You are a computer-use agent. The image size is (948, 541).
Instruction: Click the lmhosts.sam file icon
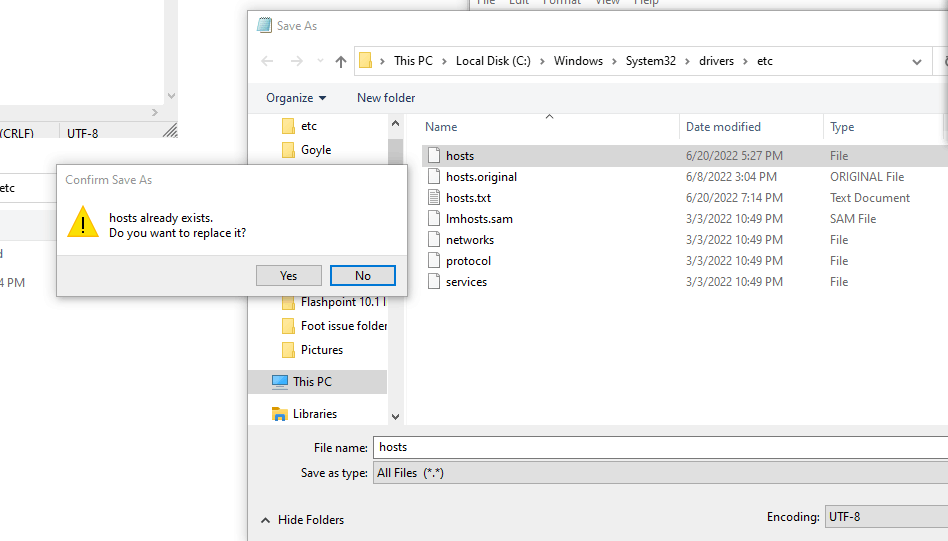pos(433,218)
